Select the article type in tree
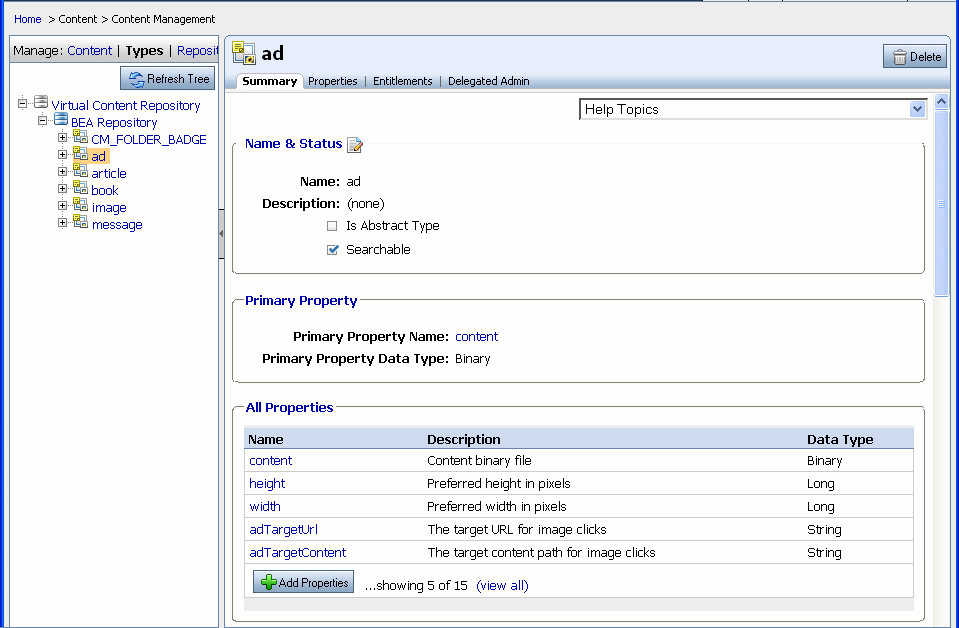The height and width of the screenshot is (628, 959). (x=109, y=174)
